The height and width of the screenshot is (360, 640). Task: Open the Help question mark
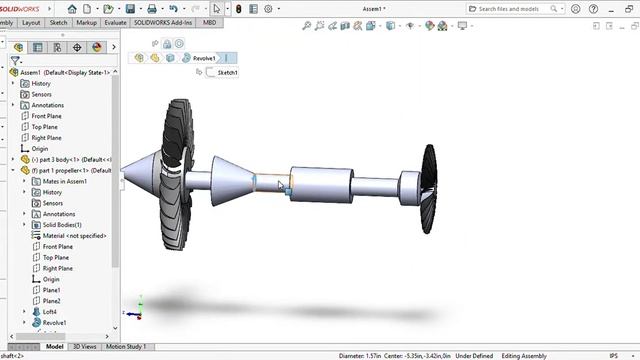pyautogui.click(x=593, y=9)
